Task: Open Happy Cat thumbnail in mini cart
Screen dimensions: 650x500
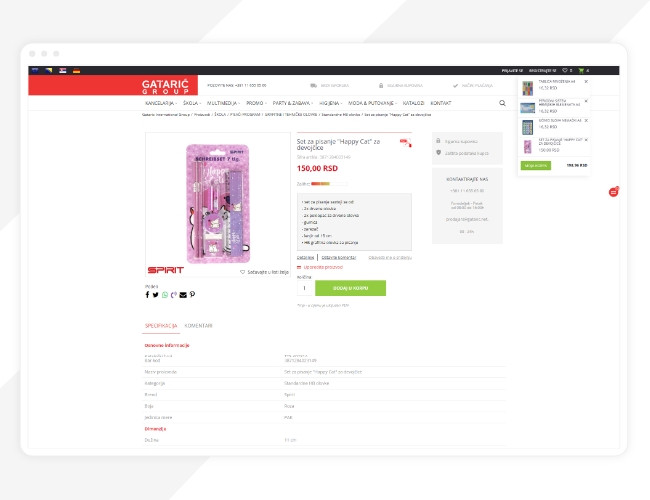Action: (x=527, y=146)
